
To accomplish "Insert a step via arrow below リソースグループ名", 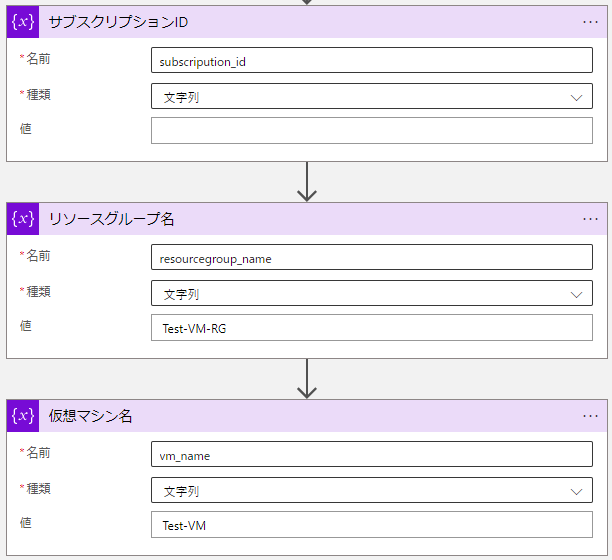I will (x=307, y=379).
